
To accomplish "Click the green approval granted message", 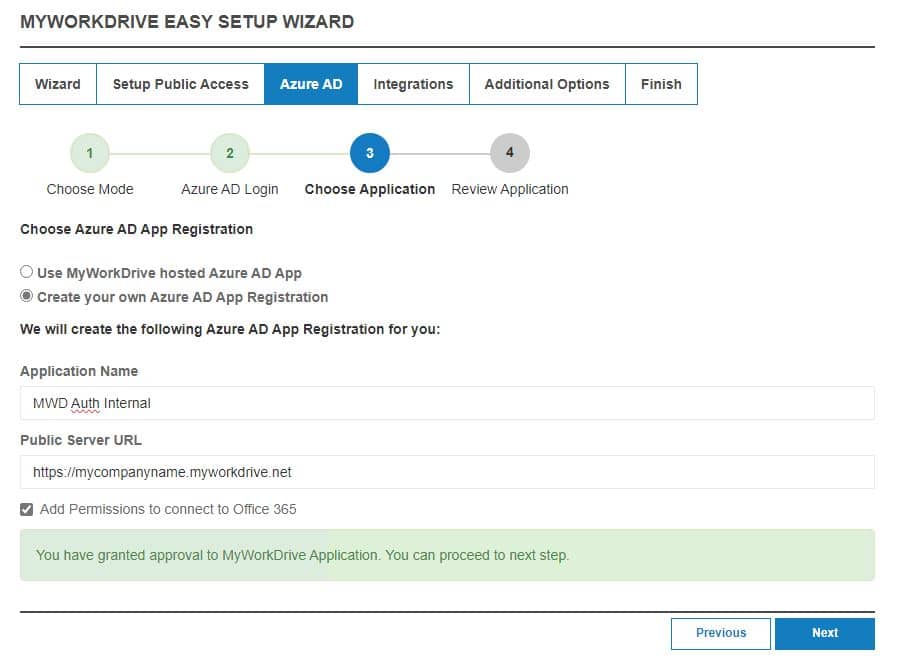I will pyautogui.click(x=447, y=555).
